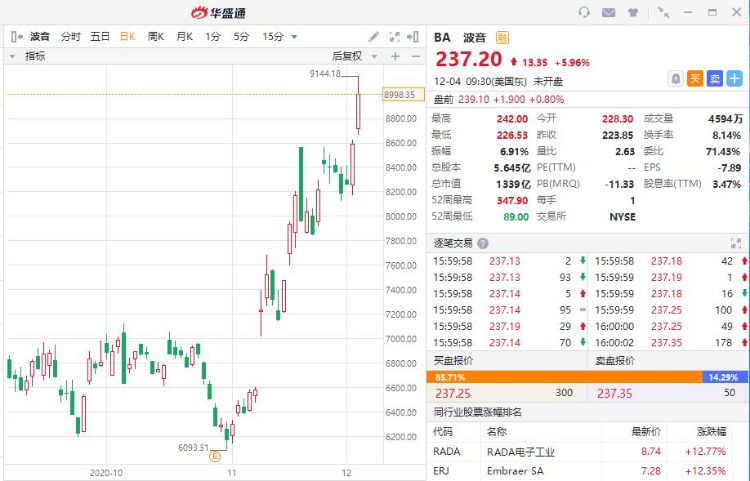Image resolution: width=750 pixels, height=481 pixels.
Task: Sort by 涨跌幅 column header
Action: point(711,432)
